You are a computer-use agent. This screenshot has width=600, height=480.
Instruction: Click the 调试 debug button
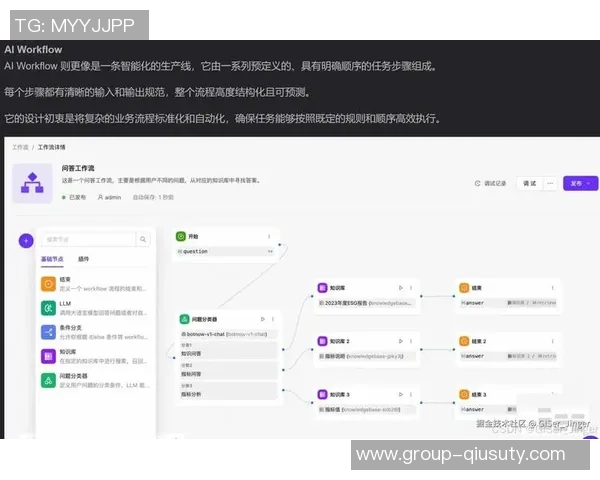click(530, 183)
